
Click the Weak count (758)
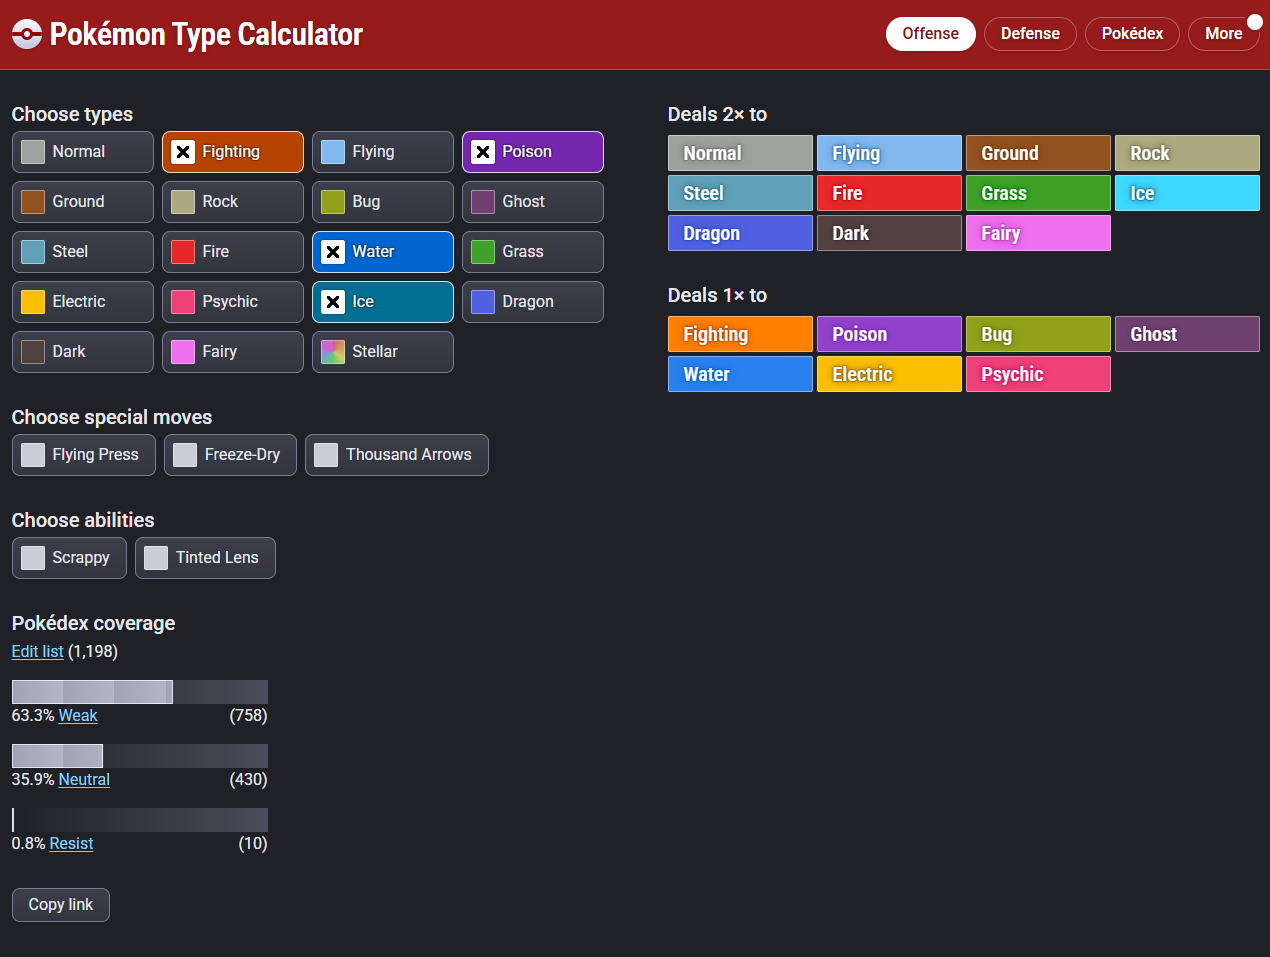(x=248, y=715)
